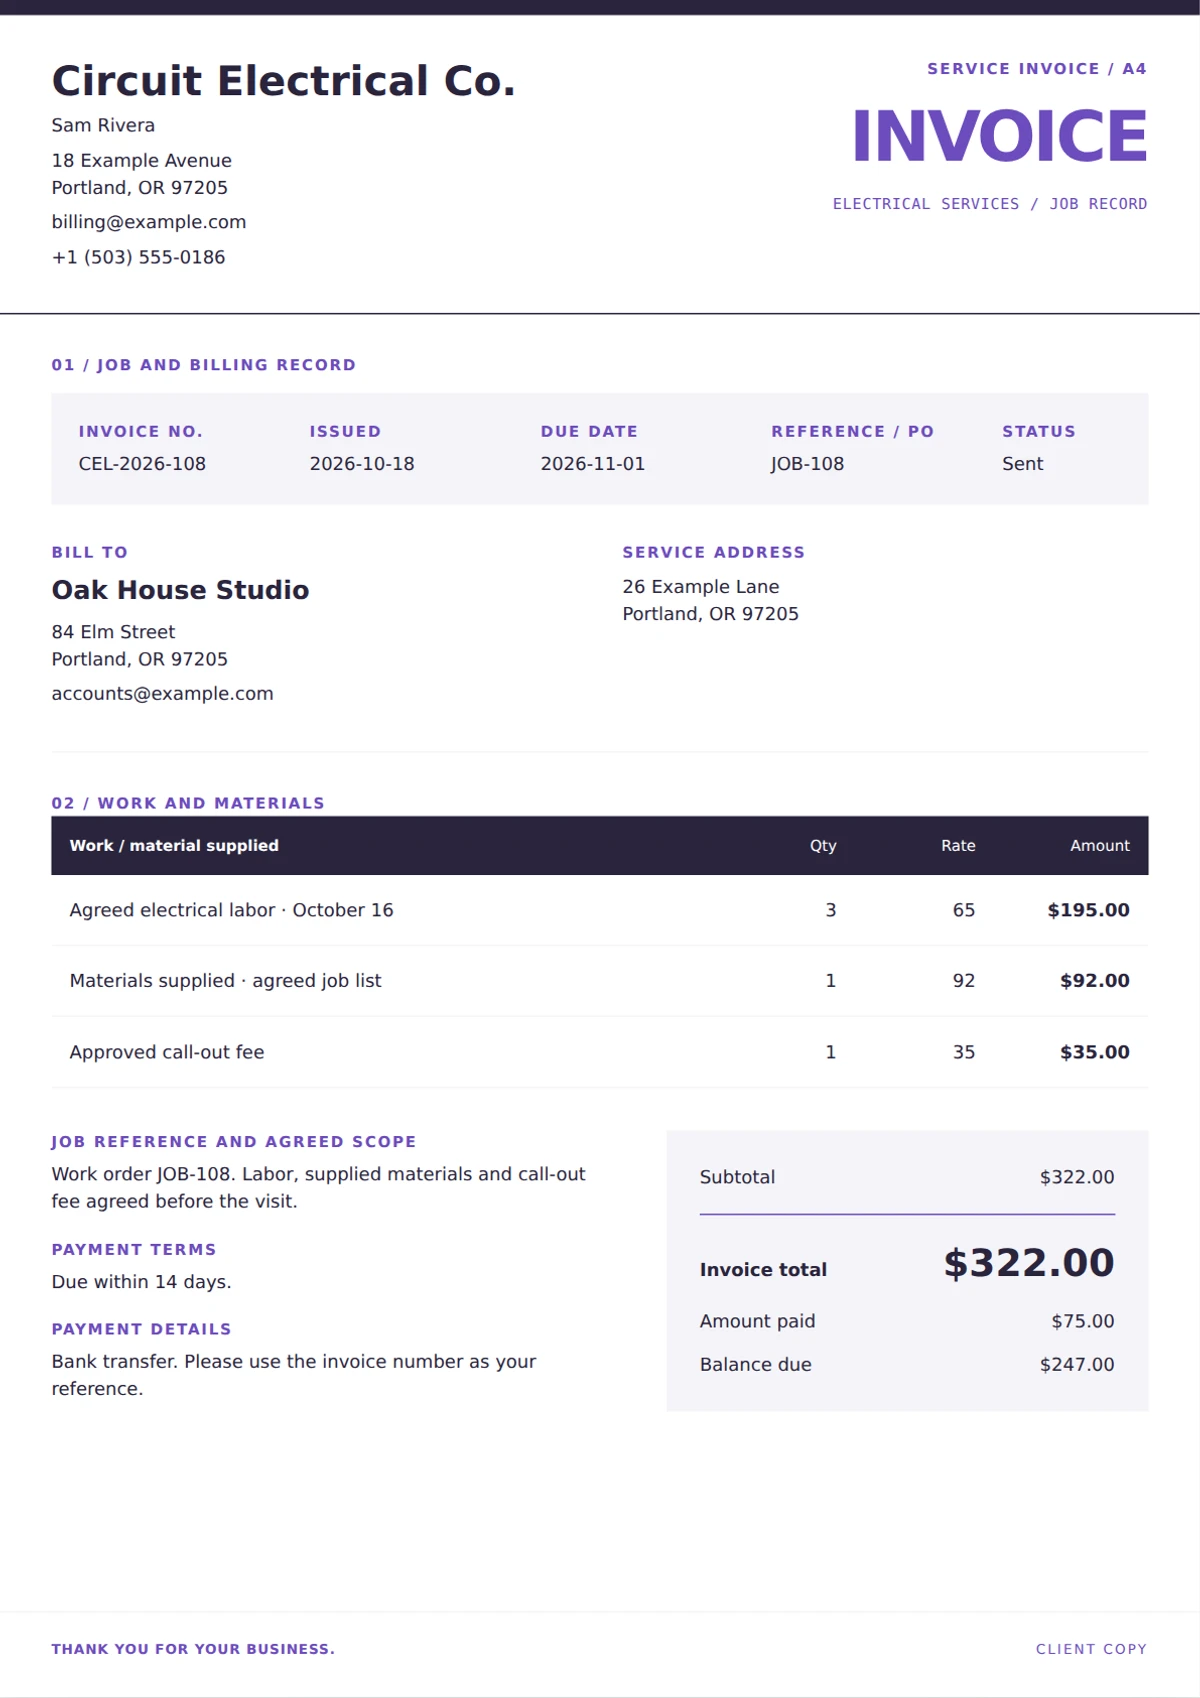Click the 18 Example Avenue address line
1200x1698 pixels.
[x=142, y=160]
